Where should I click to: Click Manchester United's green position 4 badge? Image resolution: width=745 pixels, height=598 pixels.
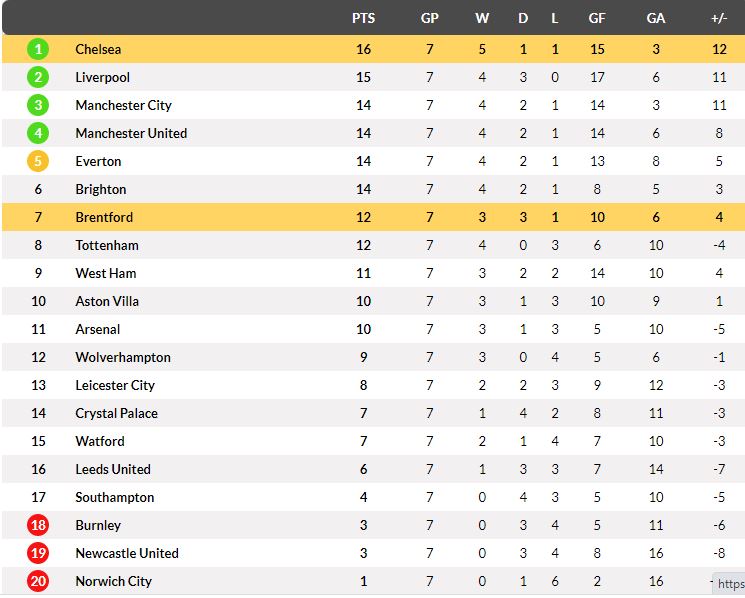pyautogui.click(x=38, y=133)
